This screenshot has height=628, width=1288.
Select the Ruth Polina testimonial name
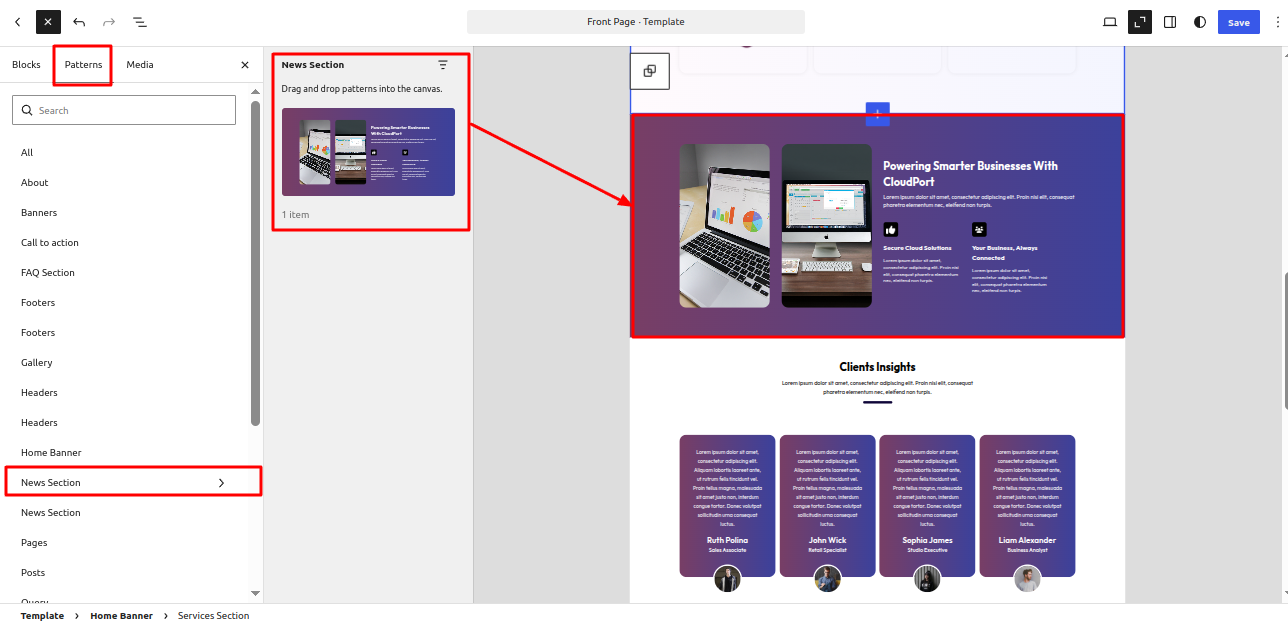(727, 540)
